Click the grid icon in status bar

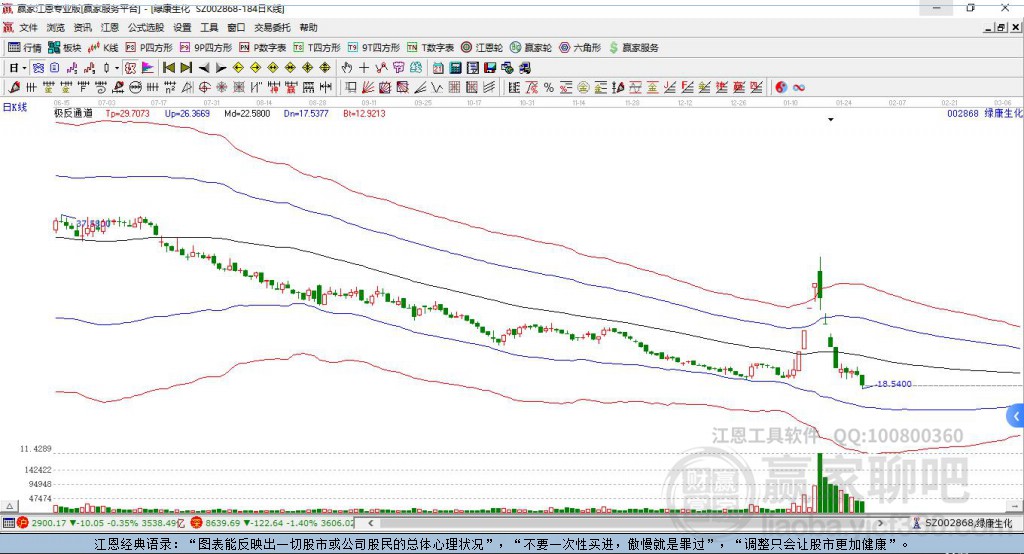coord(8,523)
